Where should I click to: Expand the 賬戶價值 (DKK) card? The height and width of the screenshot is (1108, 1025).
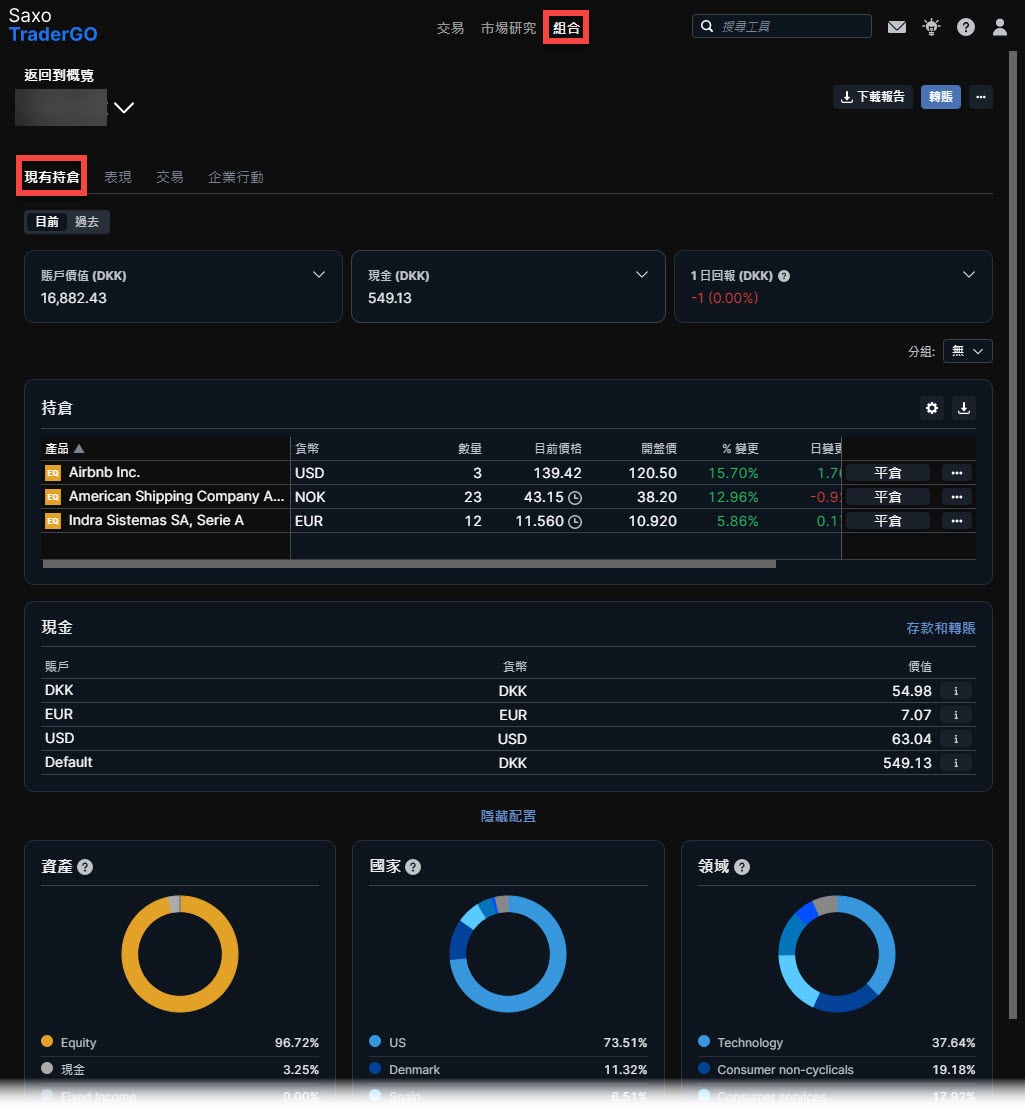click(319, 275)
